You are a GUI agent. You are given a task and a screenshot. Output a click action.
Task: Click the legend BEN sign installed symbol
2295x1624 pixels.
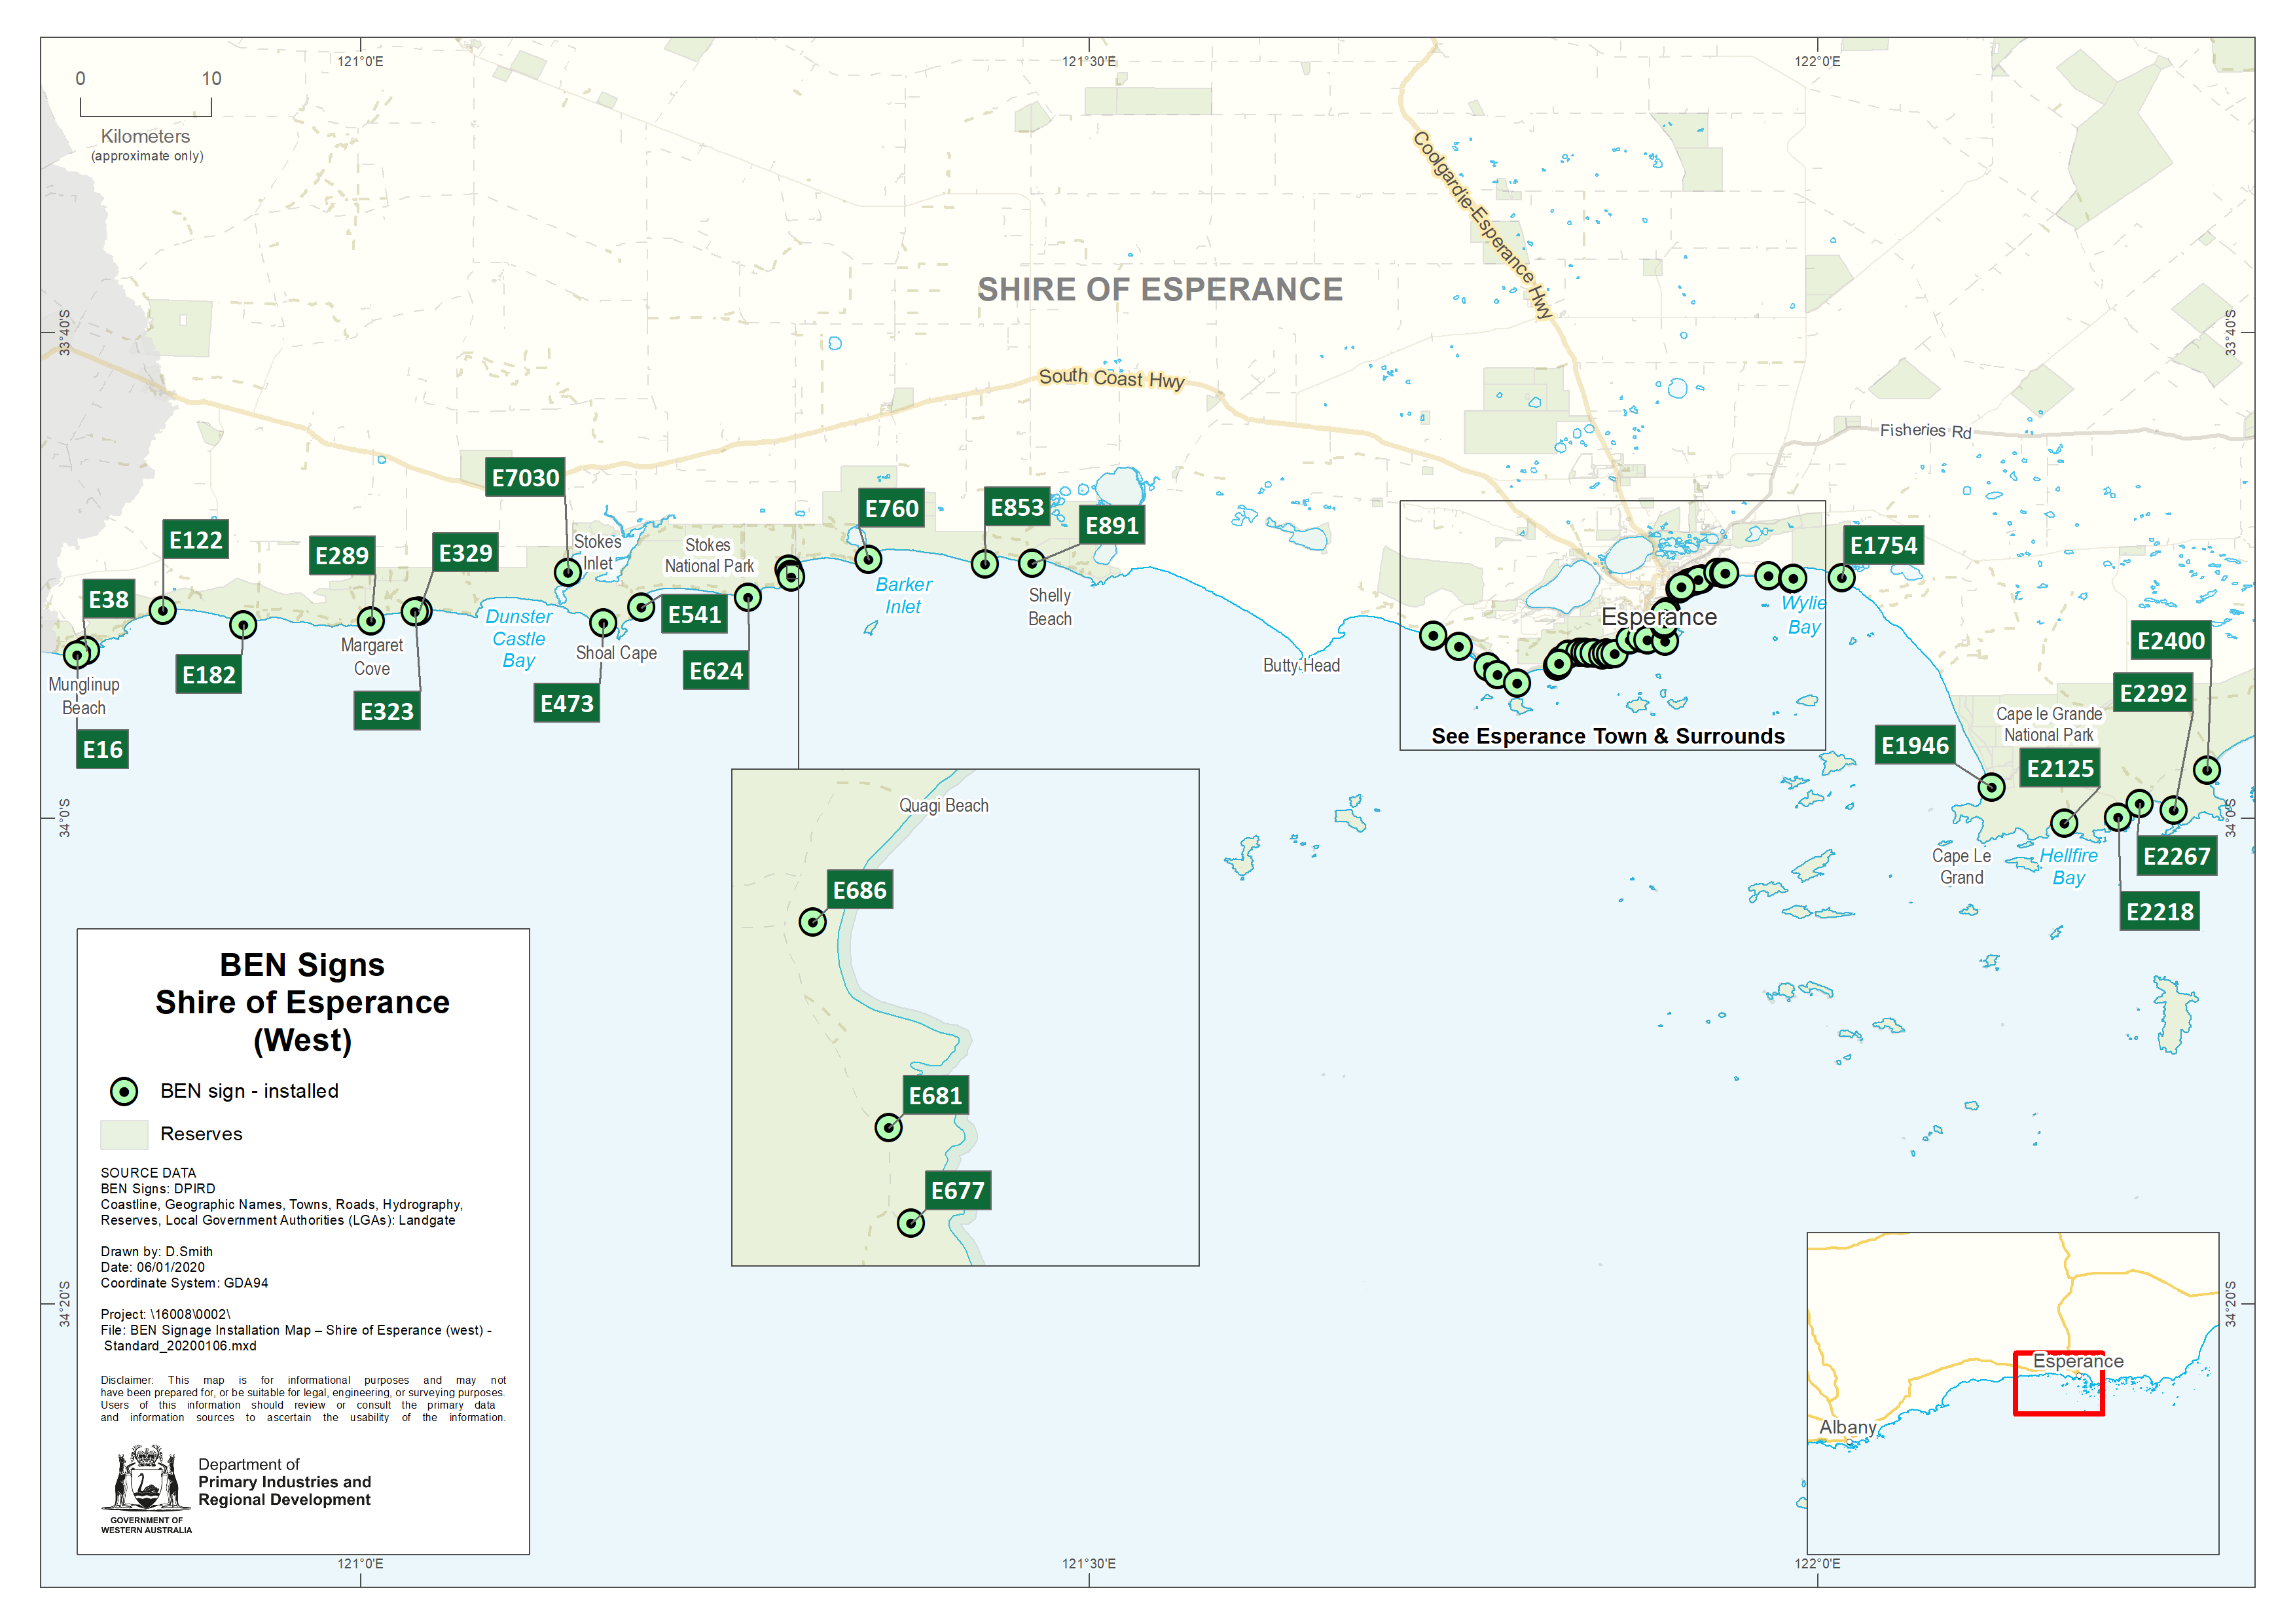coord(124,1091)
